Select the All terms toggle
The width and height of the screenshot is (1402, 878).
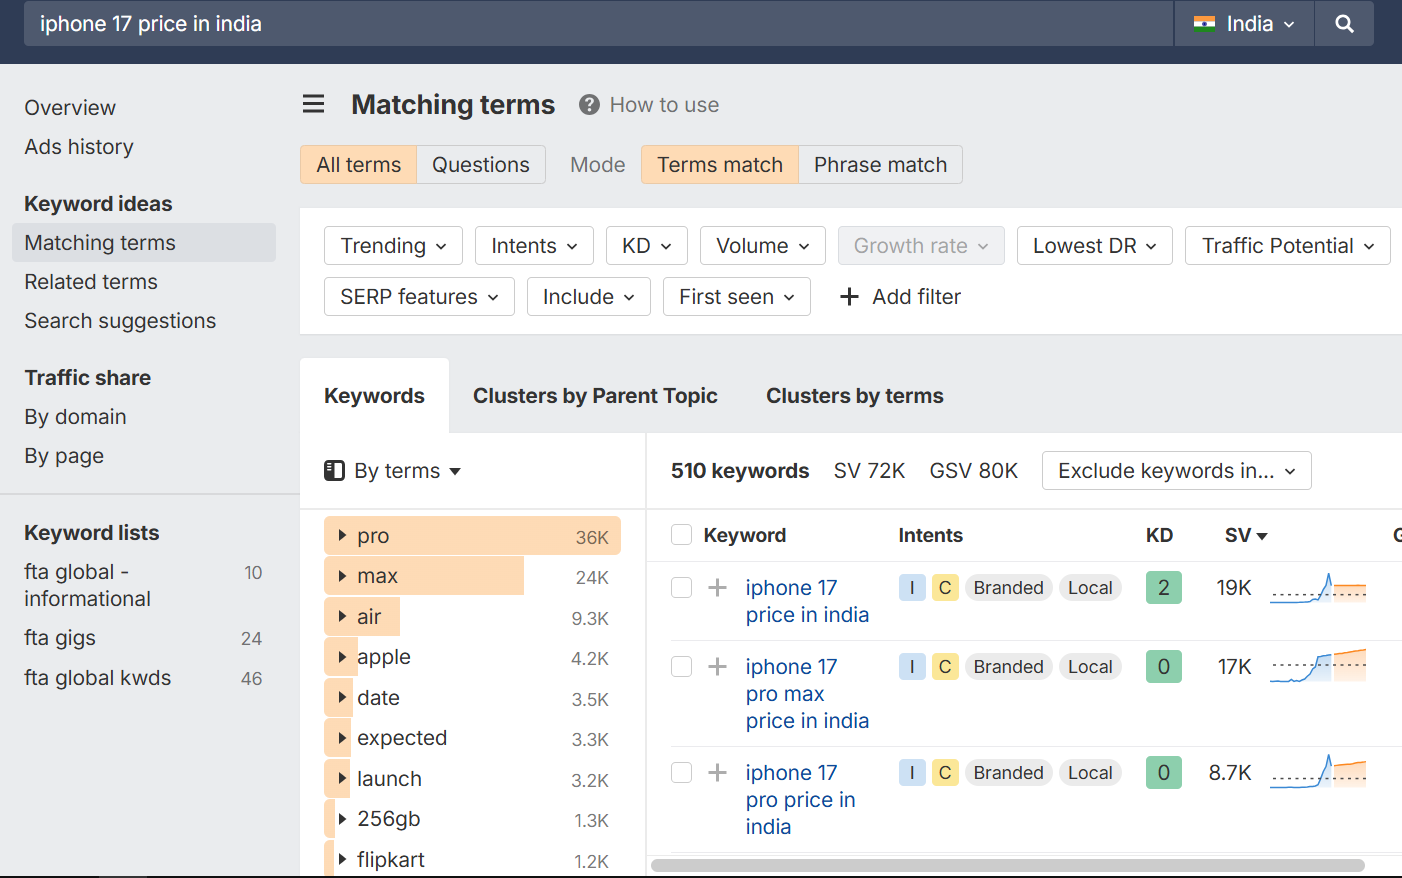point(358,165)
